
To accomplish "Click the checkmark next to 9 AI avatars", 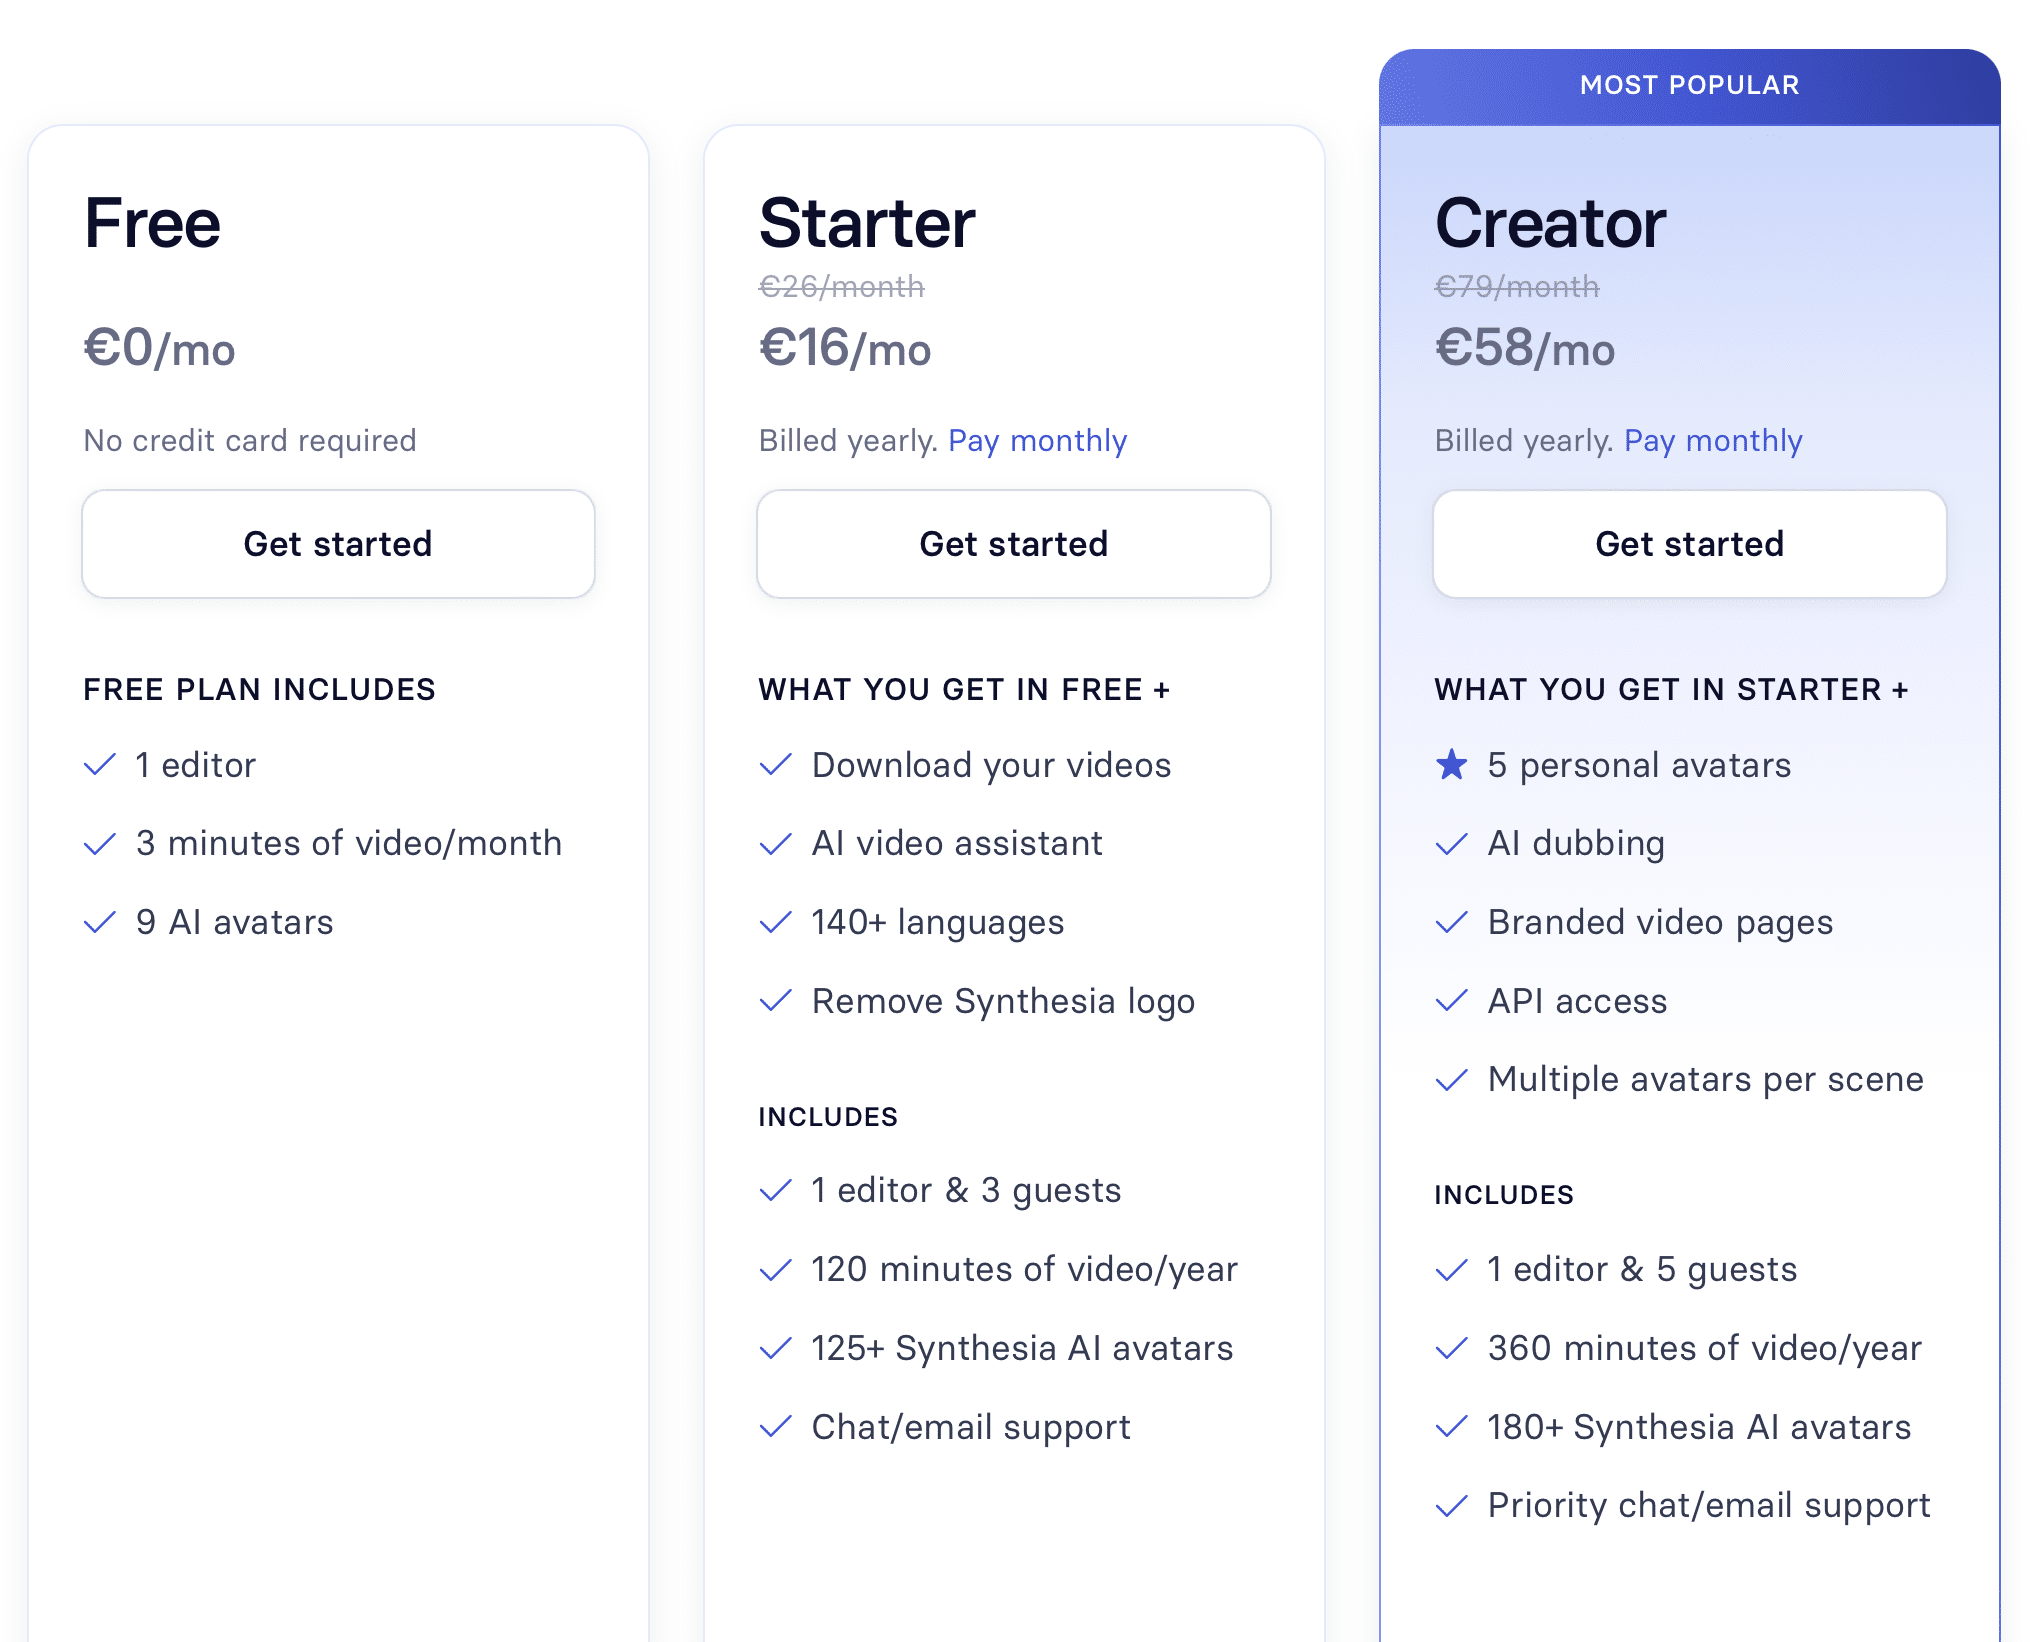I will tap(100, 922).
